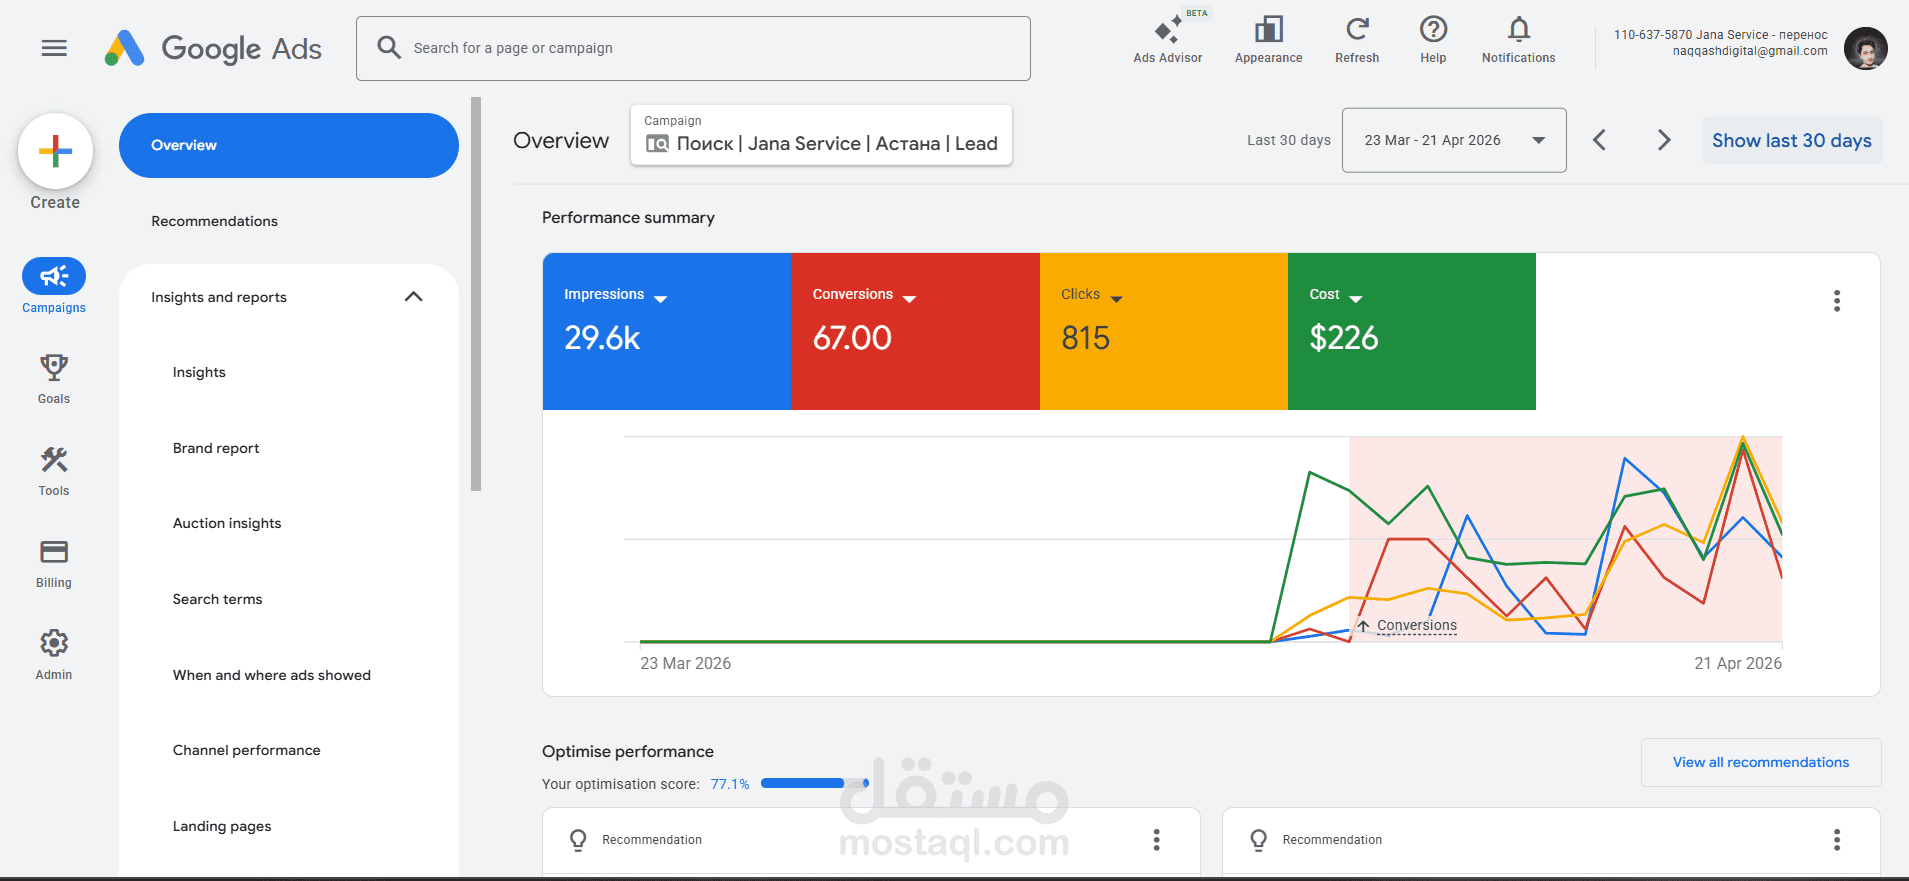Change the Cost metric dropdown
This screenshot has width=1909, height=881.
pyautogui.click(x=1356, y=298)
